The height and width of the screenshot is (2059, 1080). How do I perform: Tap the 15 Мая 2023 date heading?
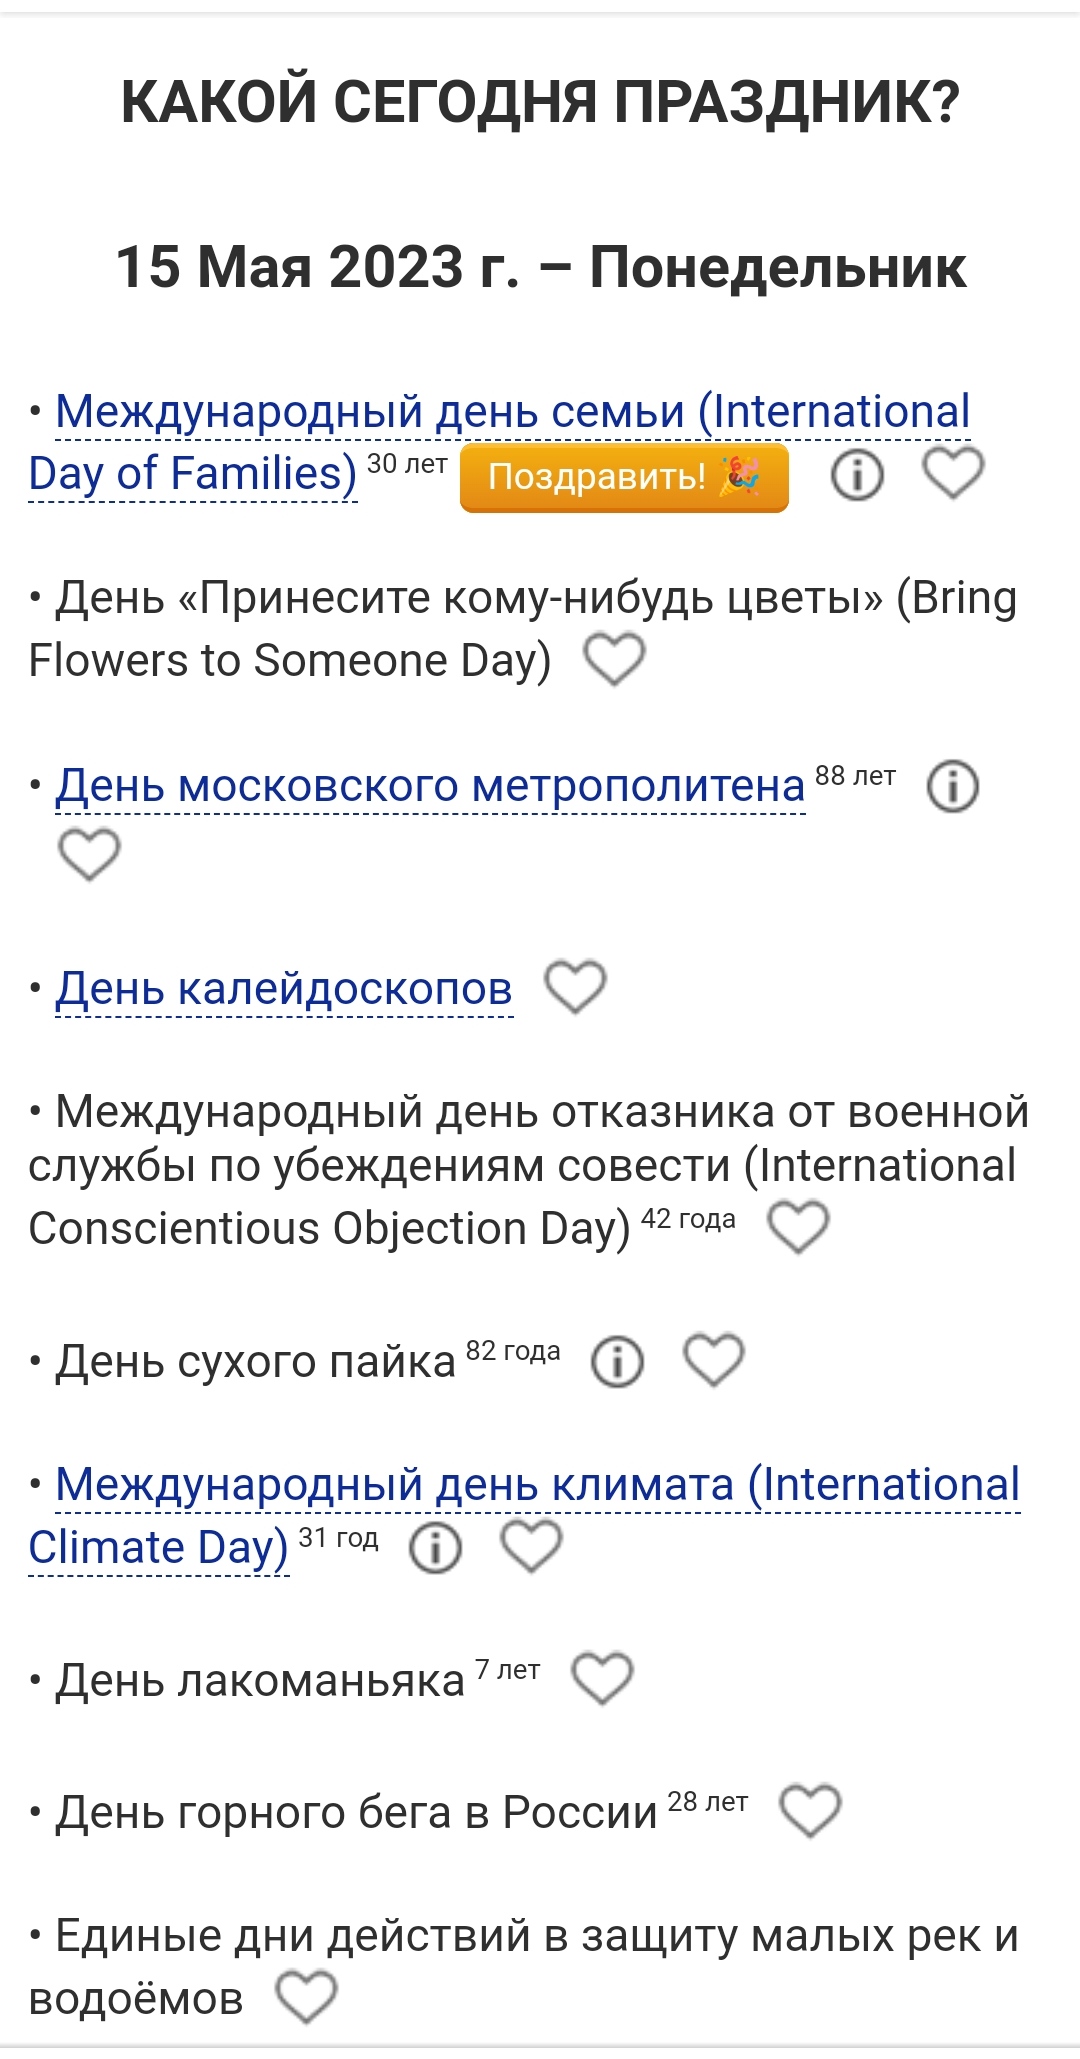pyautogui.click(x=541, y=267)
